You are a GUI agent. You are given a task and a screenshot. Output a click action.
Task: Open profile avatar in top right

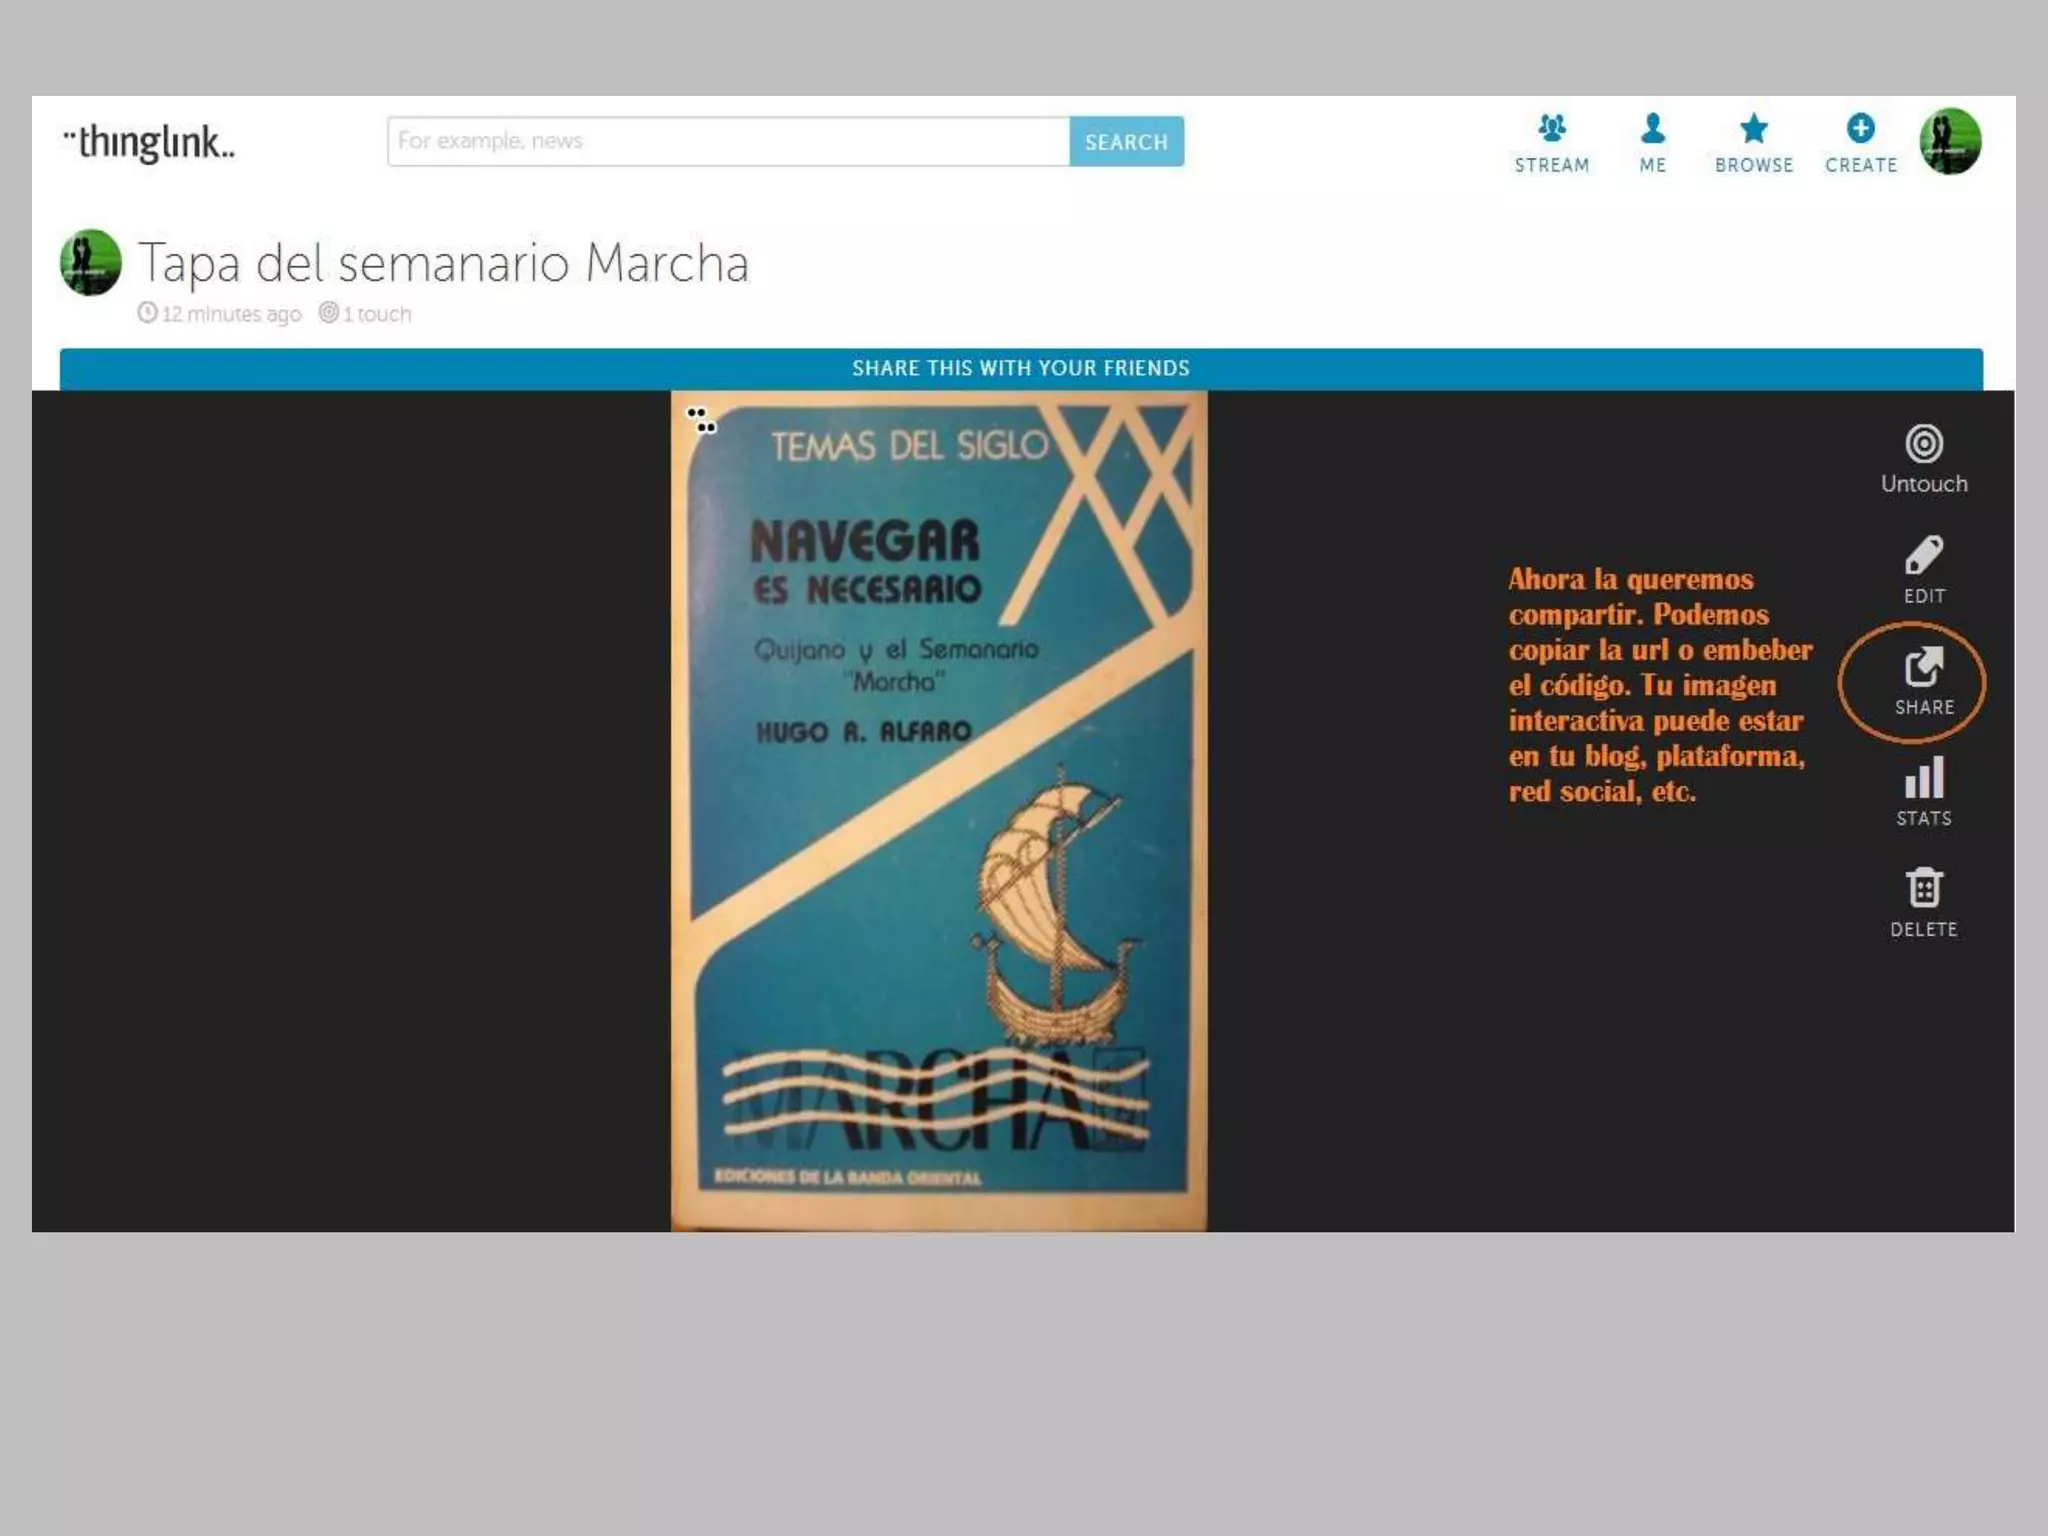pyautogui.click(x=1949, y=141)
